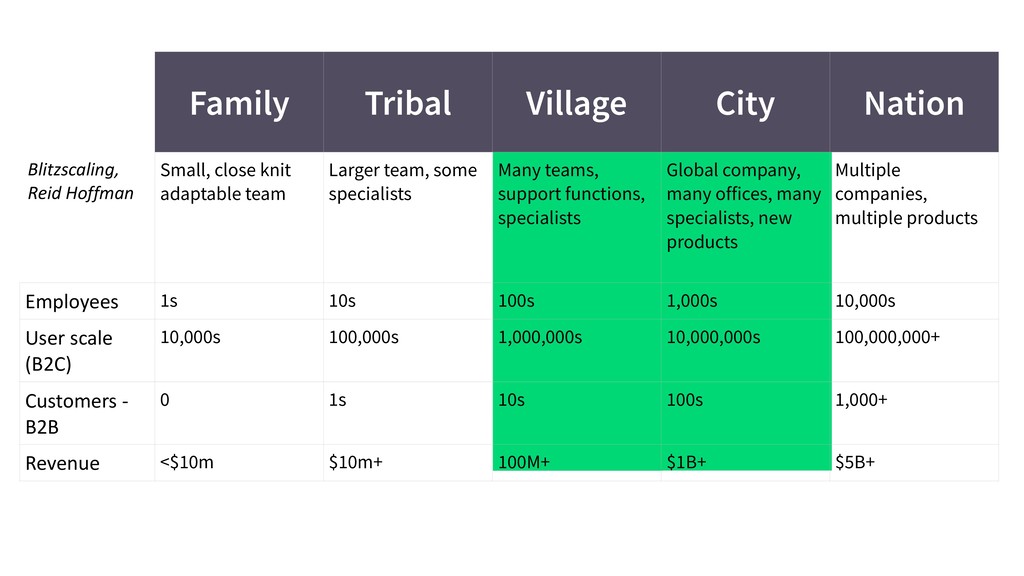The width and height of the screenshot is (1024, 576).
Task: Click the Village column header
Action: click(x=577, y=103)
